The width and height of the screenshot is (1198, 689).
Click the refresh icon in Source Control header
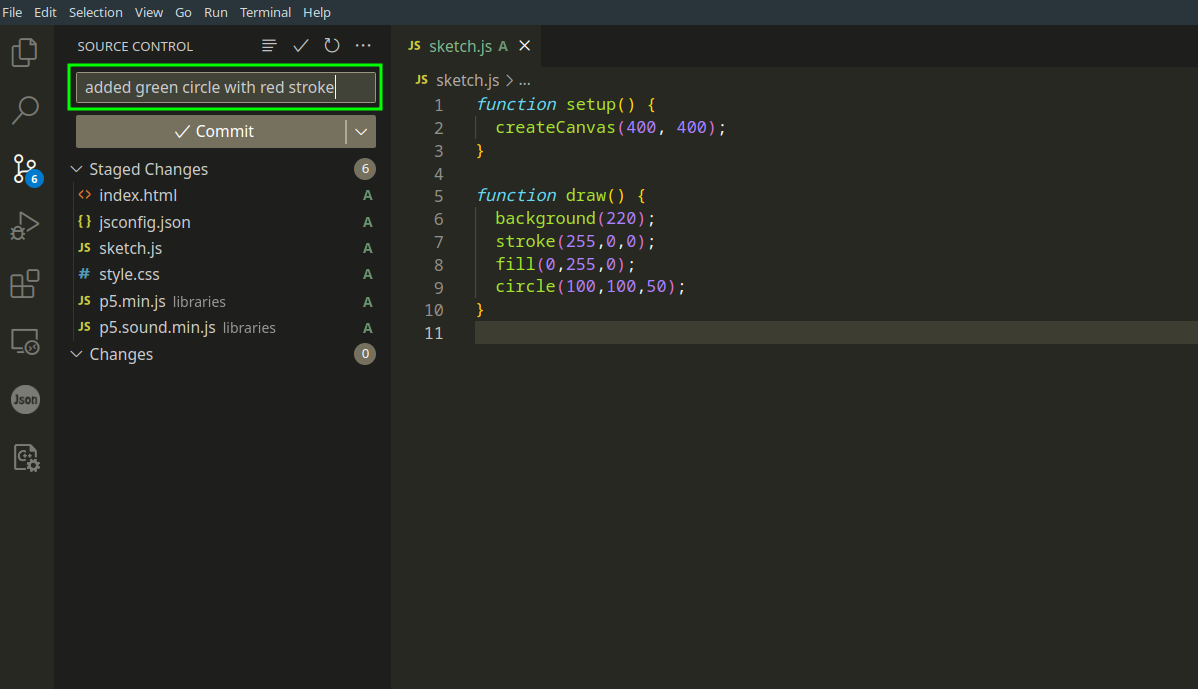[332, 46]
